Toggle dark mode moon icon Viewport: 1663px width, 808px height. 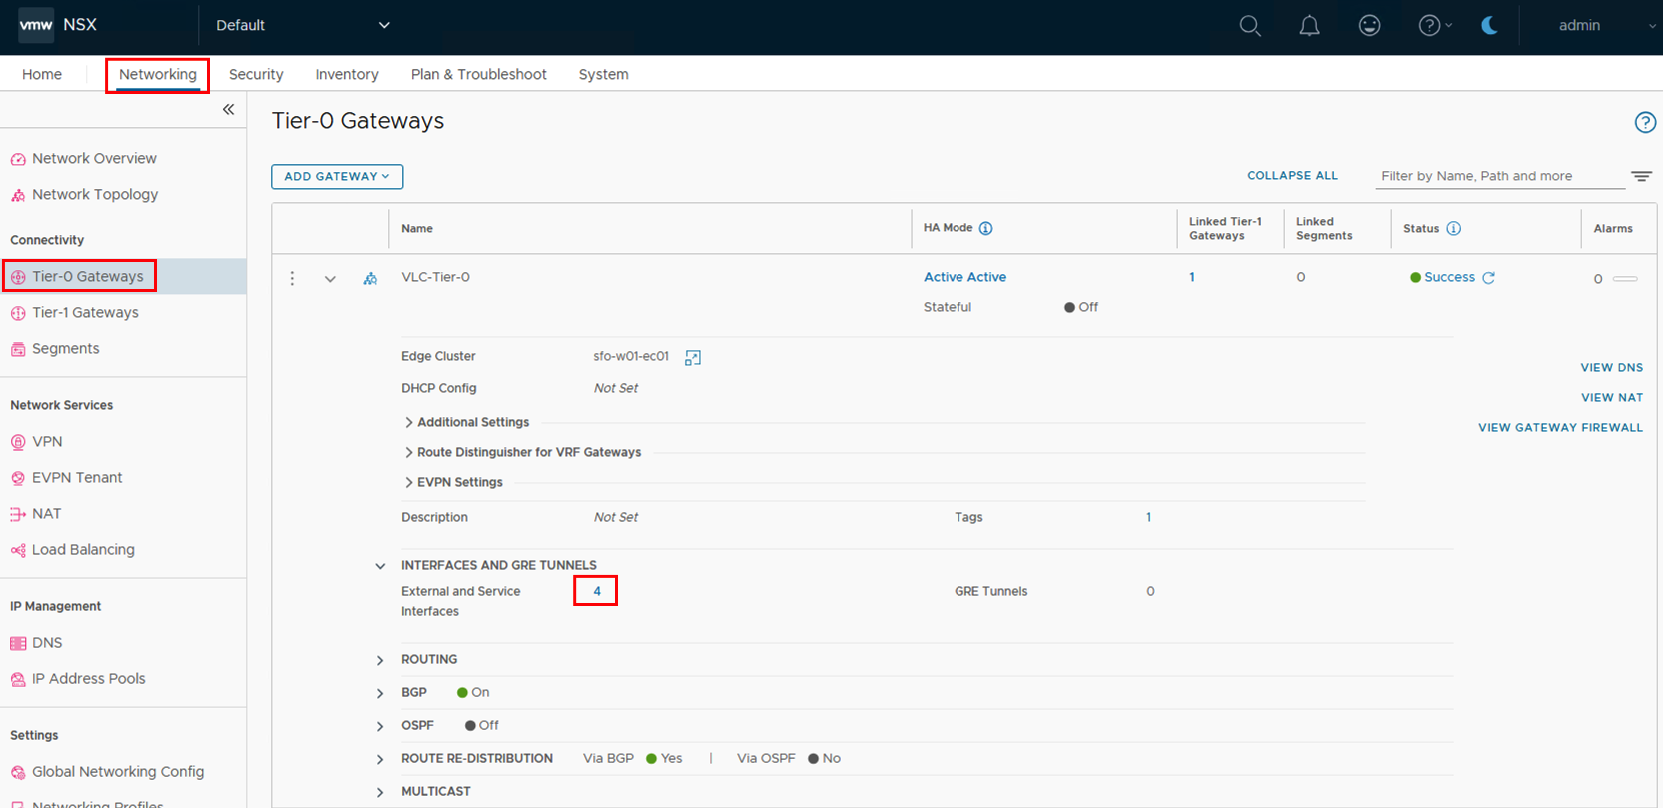[x=1489, y=26]
